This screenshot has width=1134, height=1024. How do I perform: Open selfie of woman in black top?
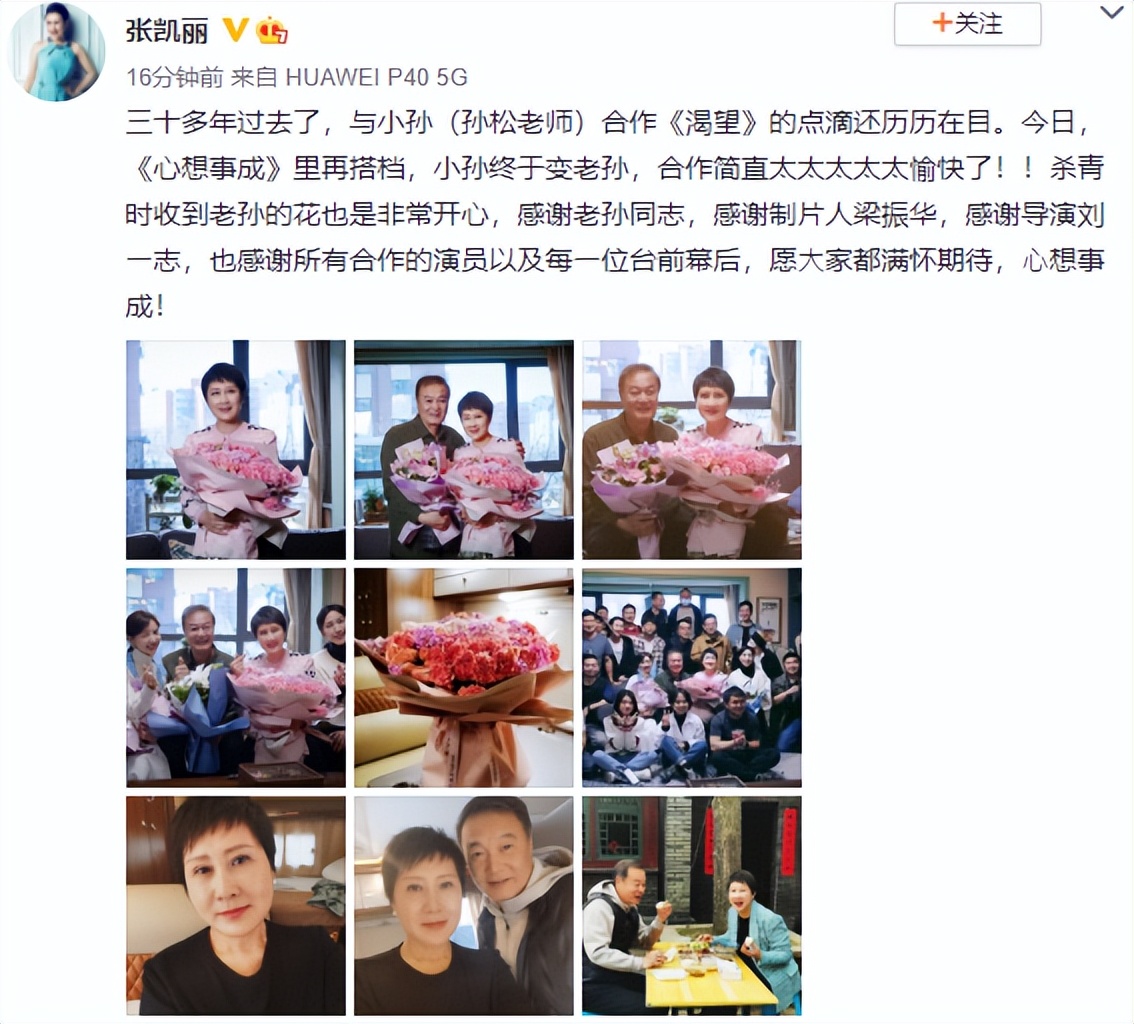pos(236,906)
